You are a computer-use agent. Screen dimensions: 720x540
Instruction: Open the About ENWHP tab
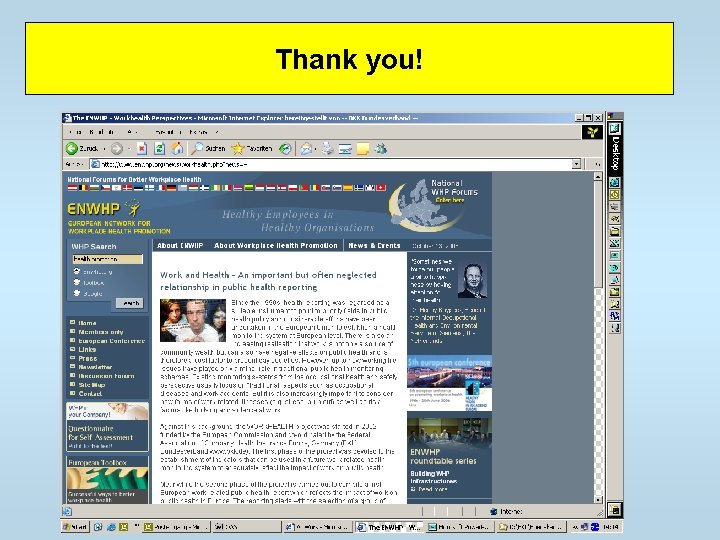(x=180, y=246)
